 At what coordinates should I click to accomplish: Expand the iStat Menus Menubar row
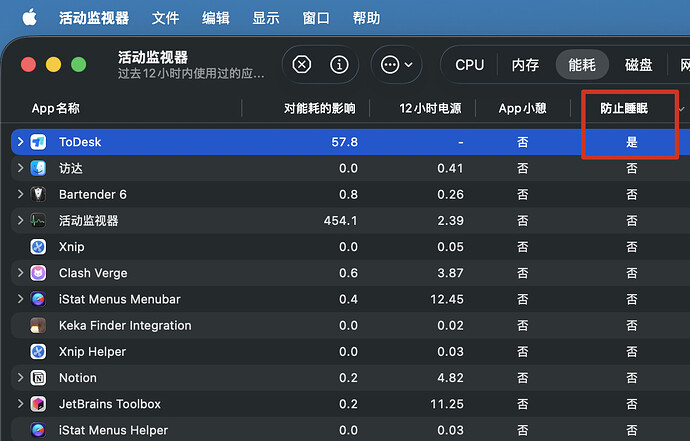20,299
